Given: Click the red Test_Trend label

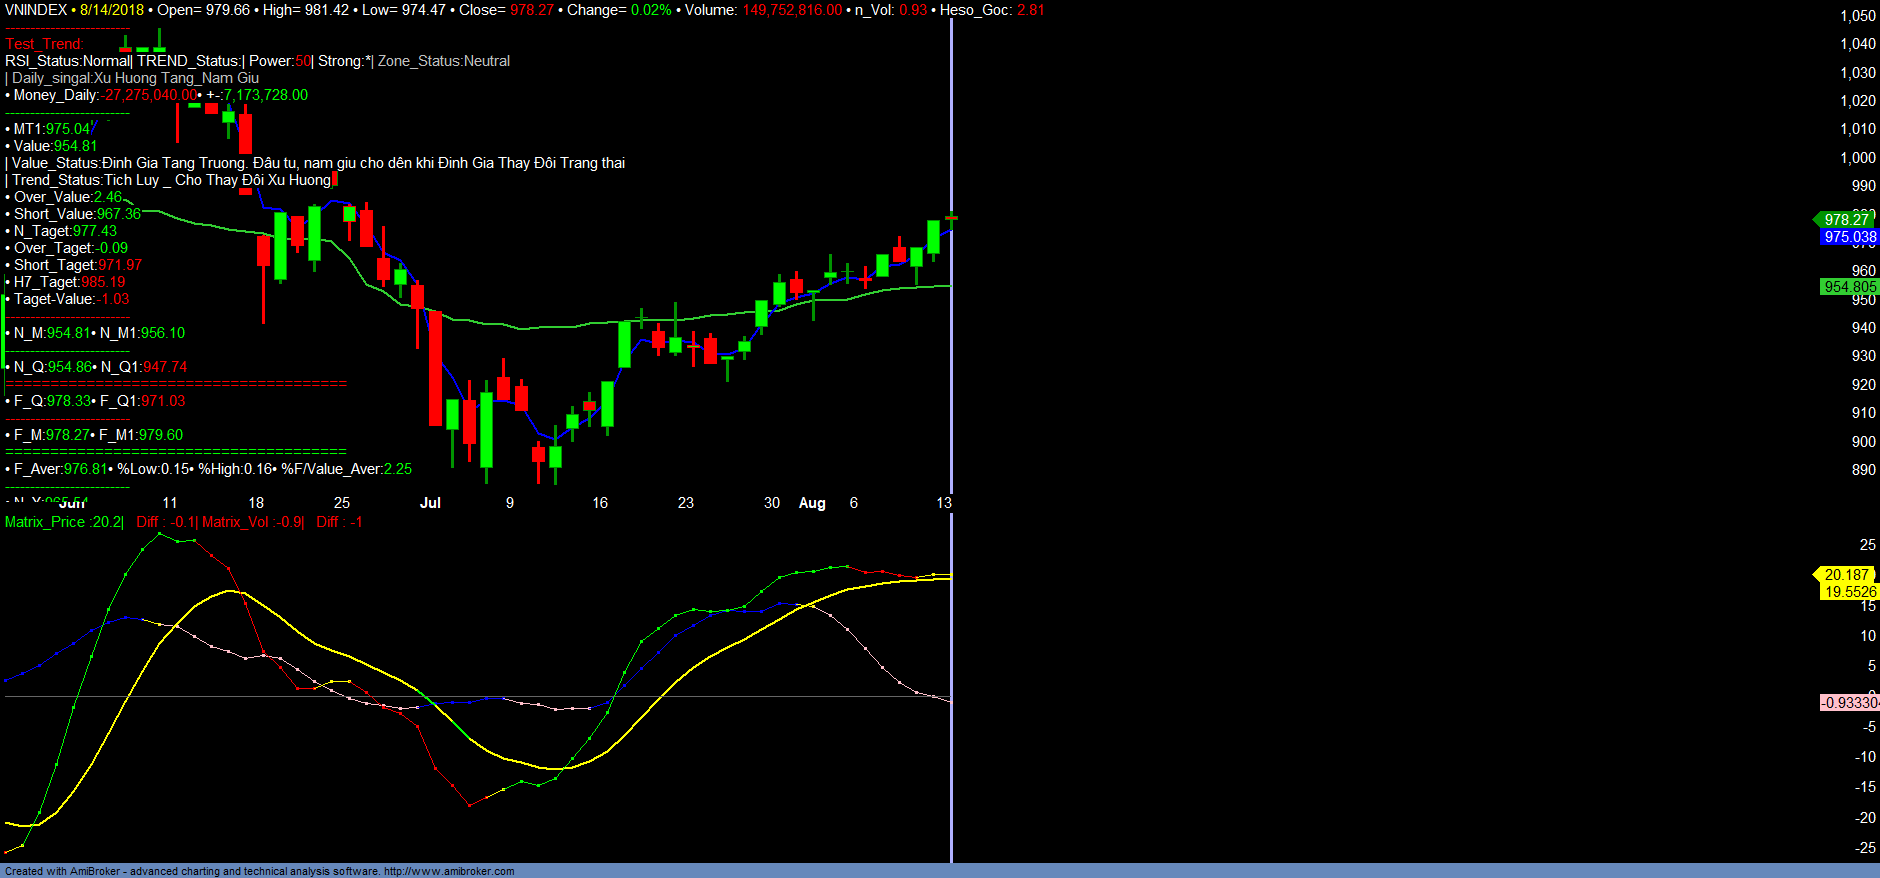Looking at the screenshot, I should coord(44,44).
